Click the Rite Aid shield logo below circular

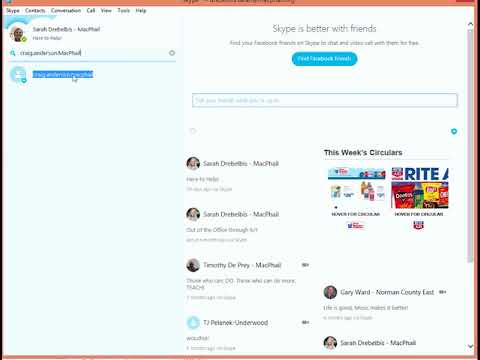[x=419, y=225]
